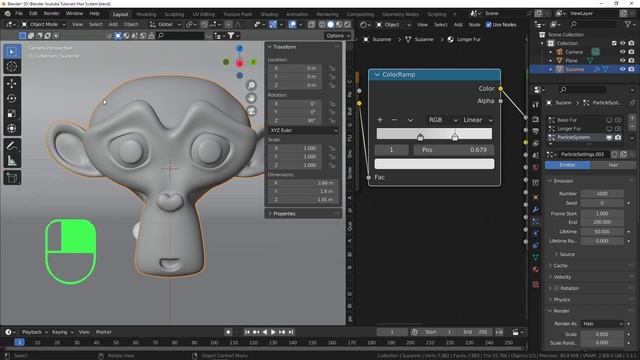The width and height of the screenshot is (640, 360).
Task: Click the ColorRamp stop color swatch
Action: coord(434,164)
